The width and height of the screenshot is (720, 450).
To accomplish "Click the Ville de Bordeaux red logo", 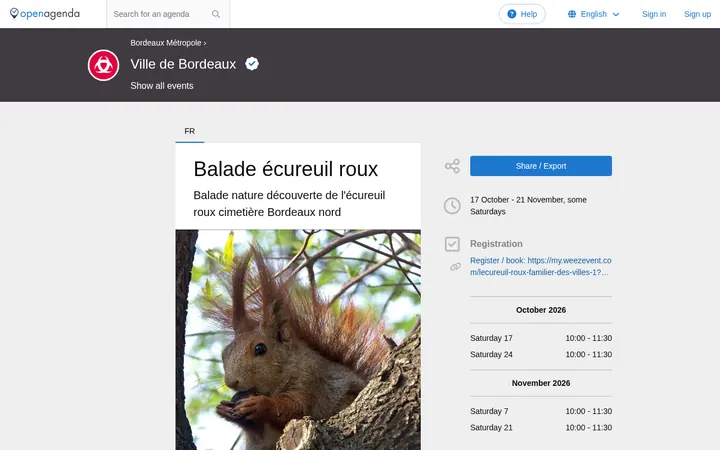I will pos(103,65).
